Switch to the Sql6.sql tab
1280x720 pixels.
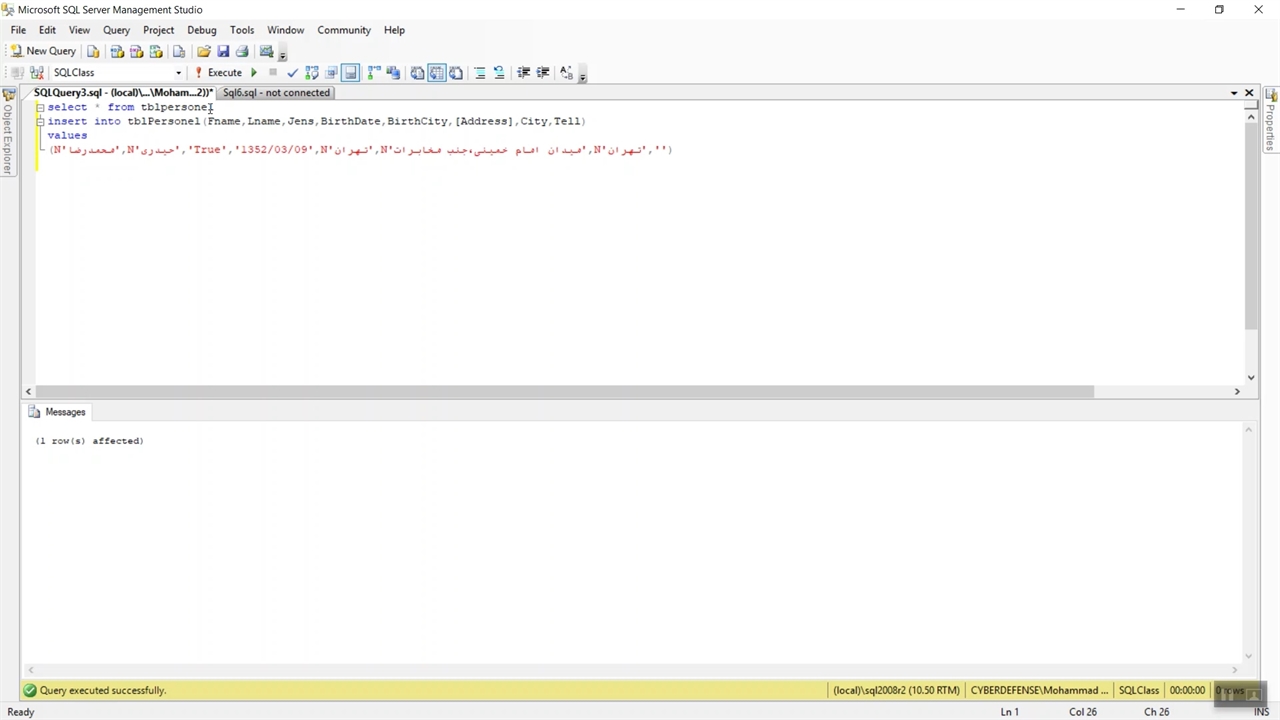pos(276,93)
